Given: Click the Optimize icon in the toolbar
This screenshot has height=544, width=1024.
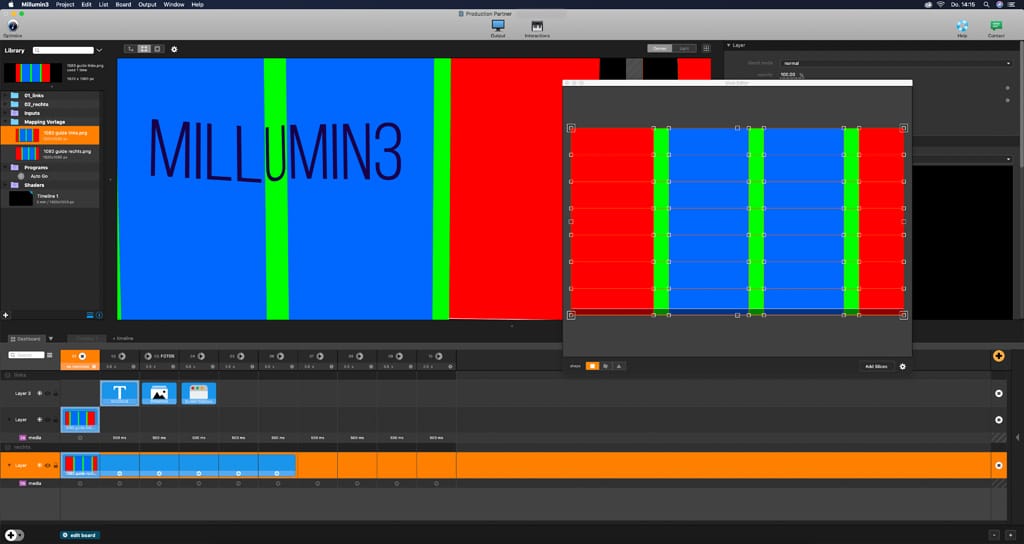Looking at the screenshot, I should 13,26.
